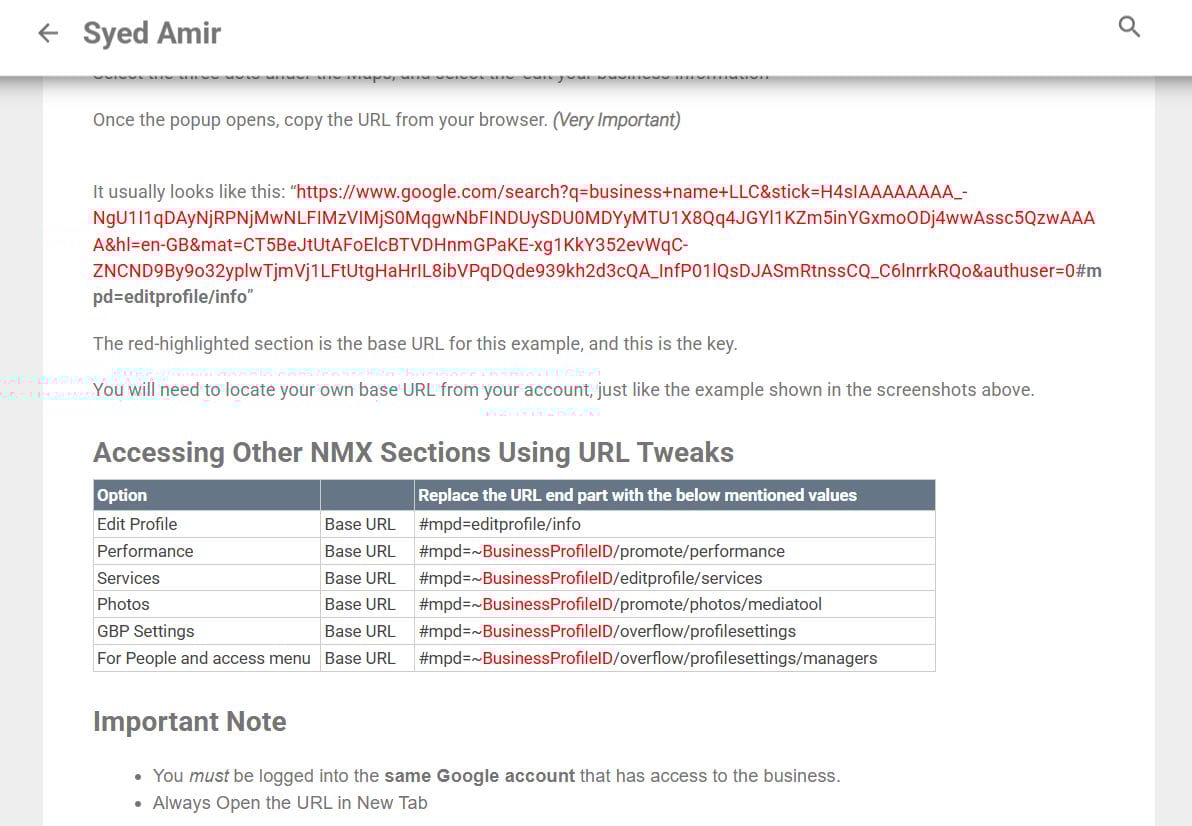Click the back arrow icon
This screenshot has width=1192, height=826.
click(48, 33)
